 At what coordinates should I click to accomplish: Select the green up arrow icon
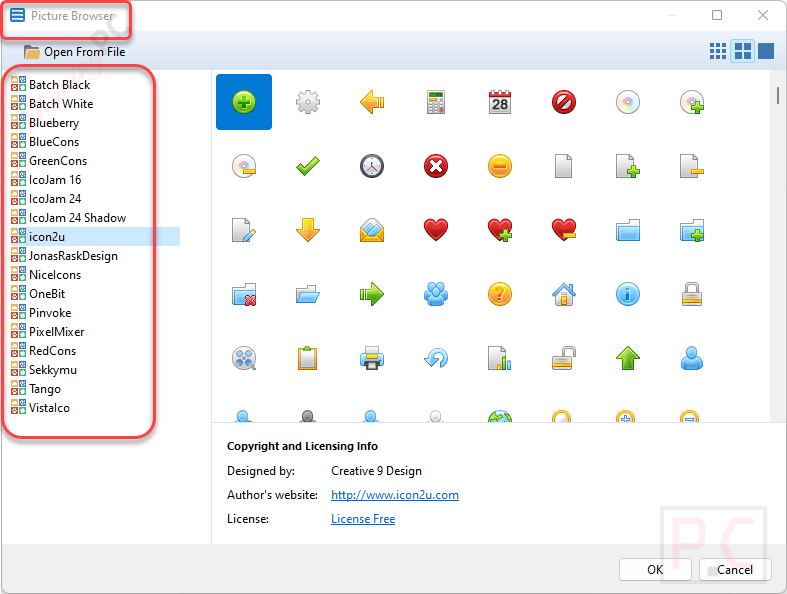pyautogui.click(x=628, y=359)
